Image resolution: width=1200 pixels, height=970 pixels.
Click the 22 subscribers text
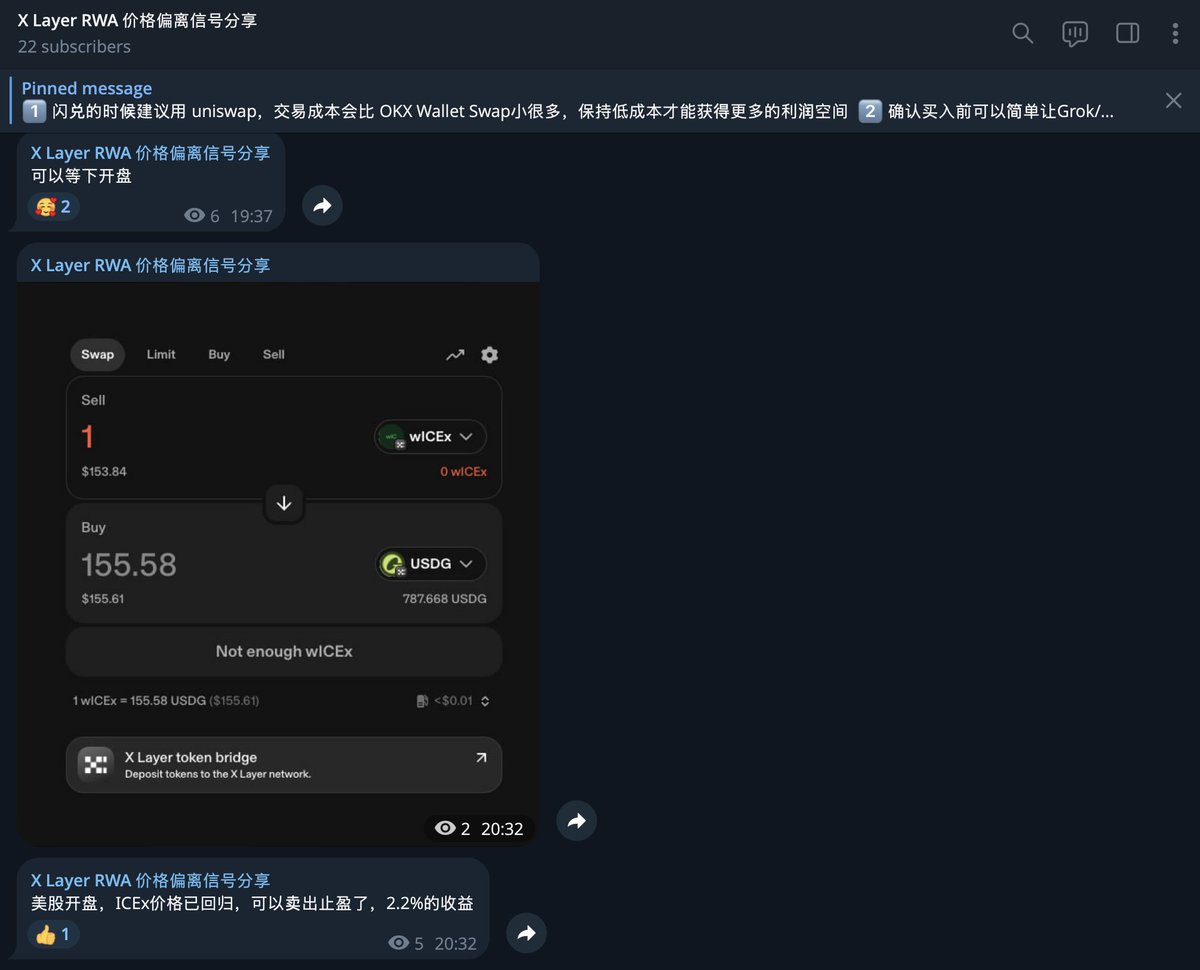[74, 47]
